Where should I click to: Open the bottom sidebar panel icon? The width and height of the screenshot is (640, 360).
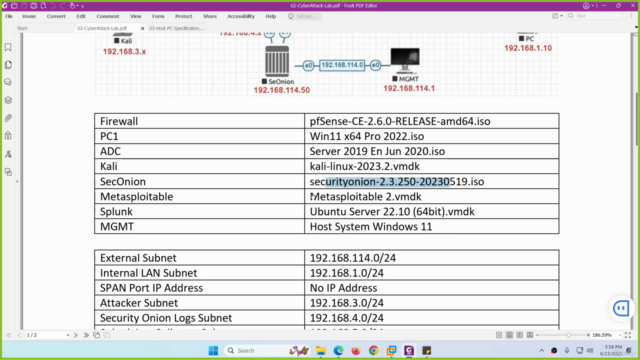tap(8, 172)
